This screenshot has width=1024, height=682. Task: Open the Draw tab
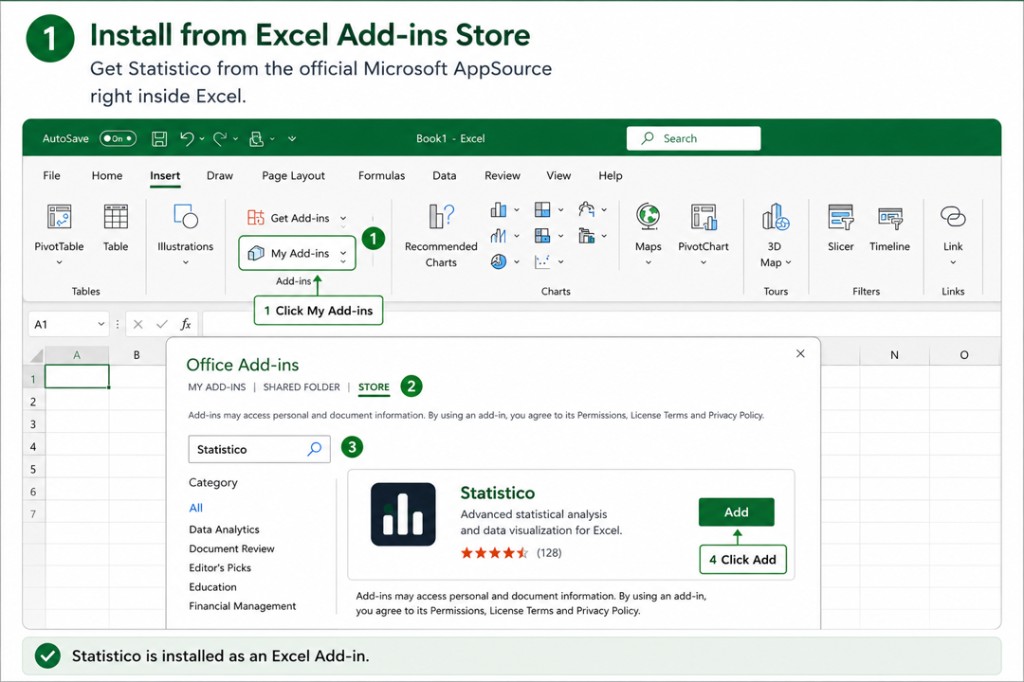tap(219, 176)
